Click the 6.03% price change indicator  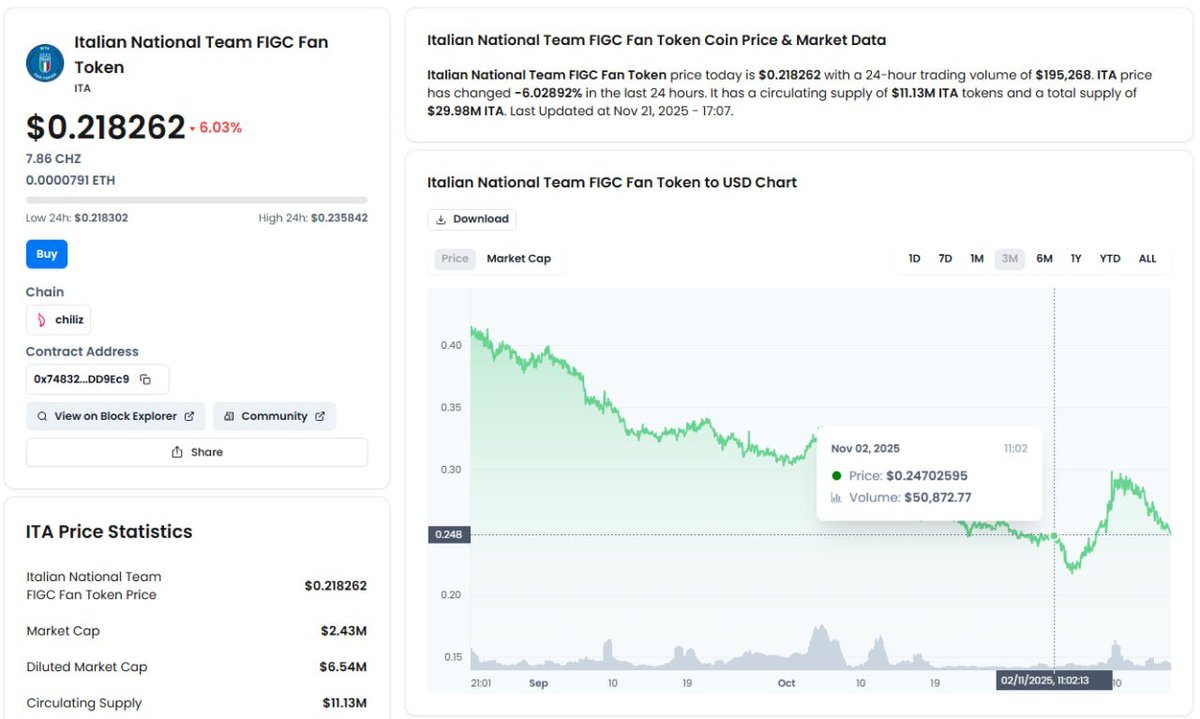(216, 128)
